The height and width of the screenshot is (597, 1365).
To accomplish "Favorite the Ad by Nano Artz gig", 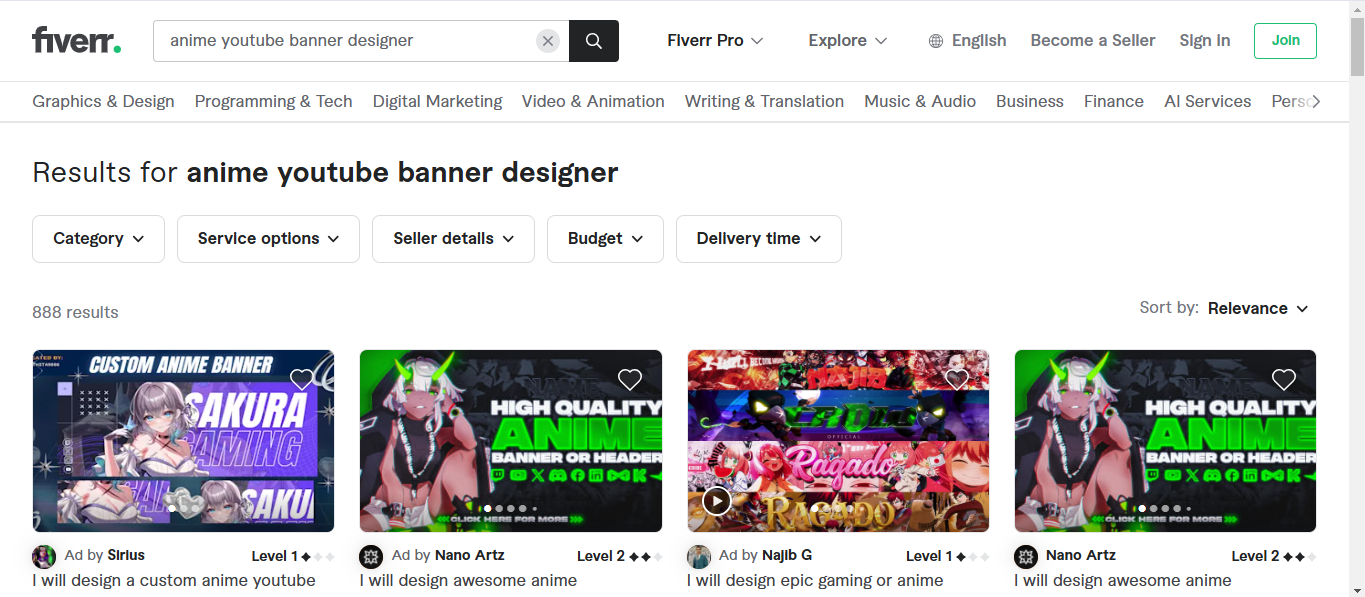I will [x=630, y=379].
